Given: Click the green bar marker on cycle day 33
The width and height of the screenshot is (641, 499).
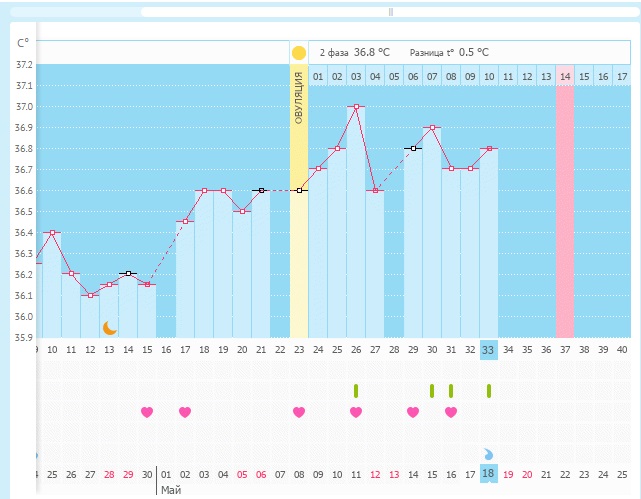Looking at the screenshot, I should pos(489,390).
